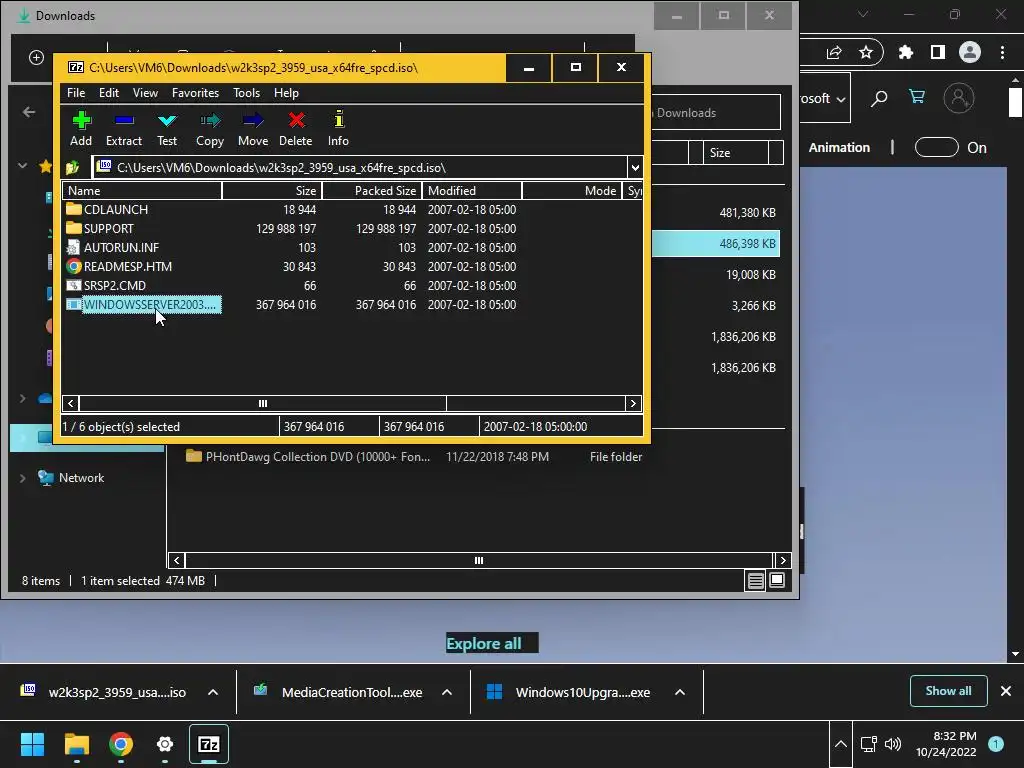Click the search magnifier on the web page
1024x768 pixels.
pos(879,99)
